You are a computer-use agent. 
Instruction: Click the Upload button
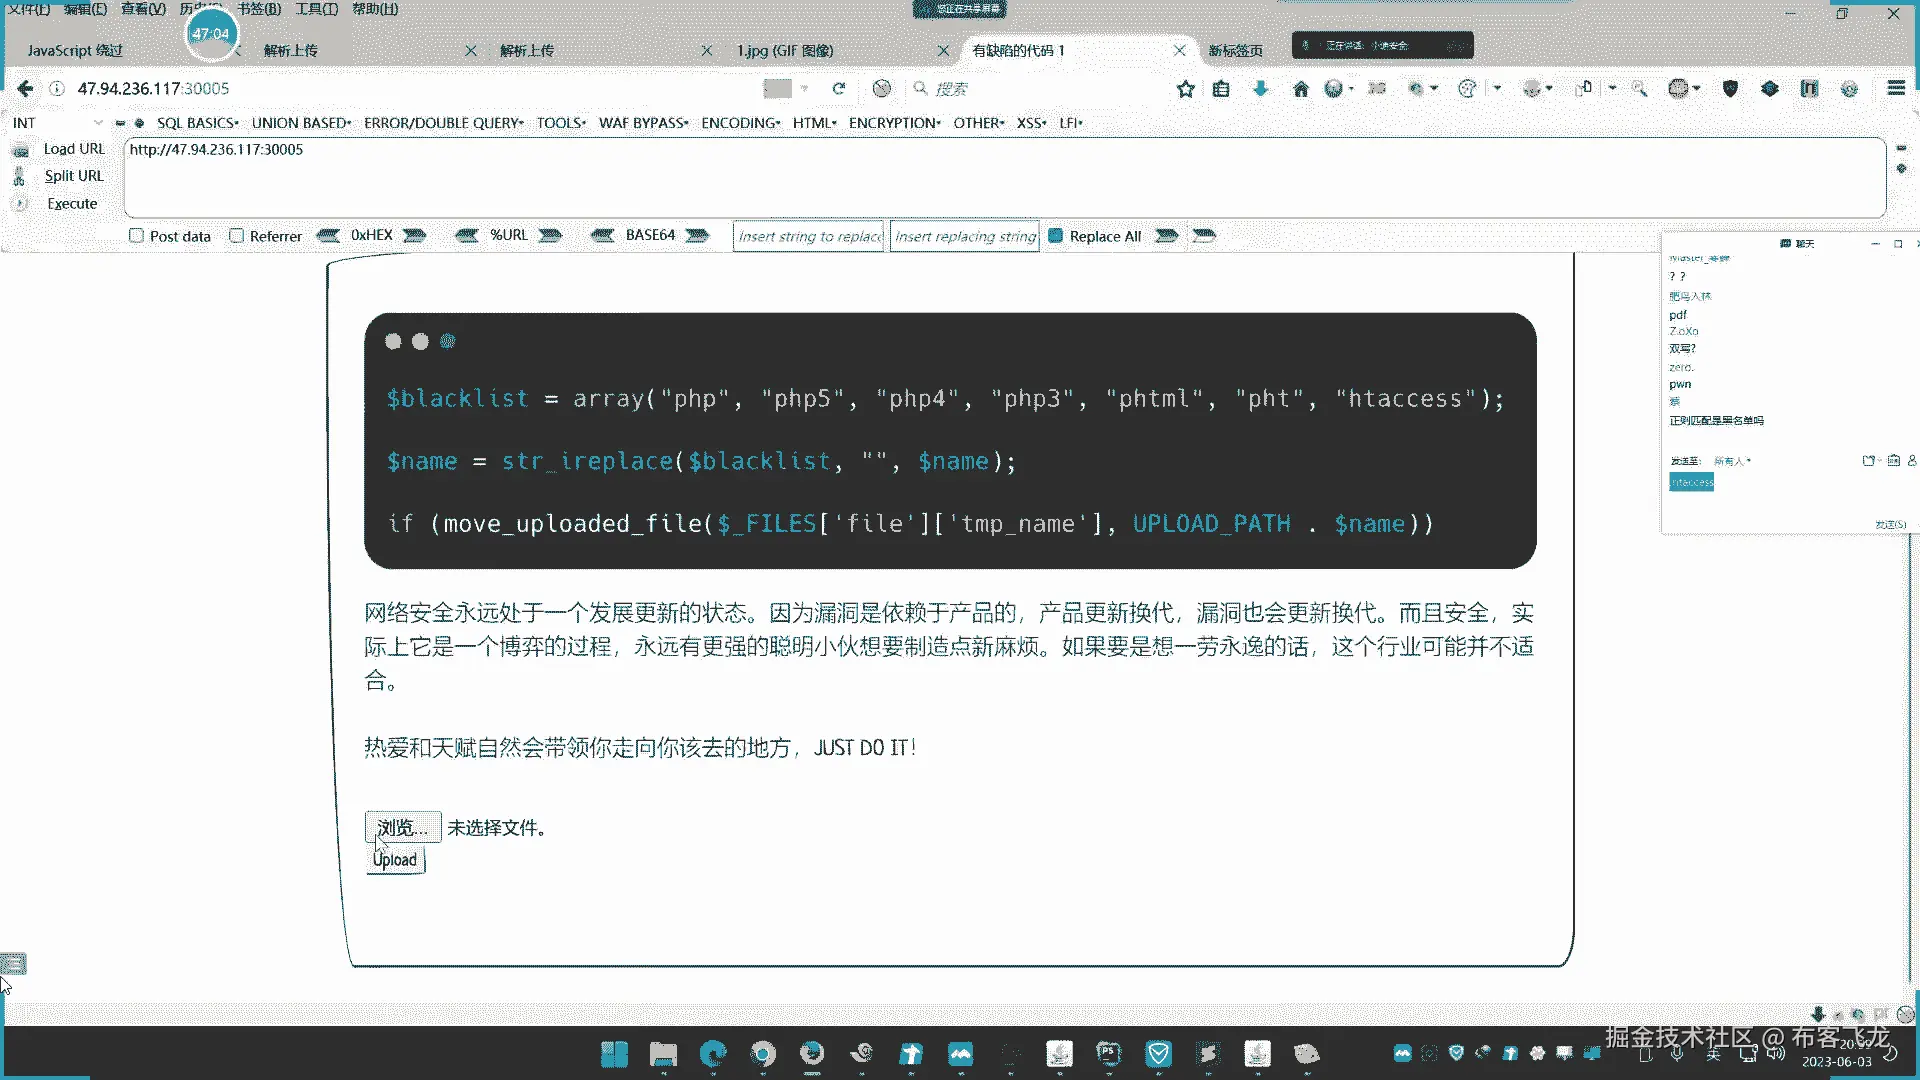(x=395, y=860)
